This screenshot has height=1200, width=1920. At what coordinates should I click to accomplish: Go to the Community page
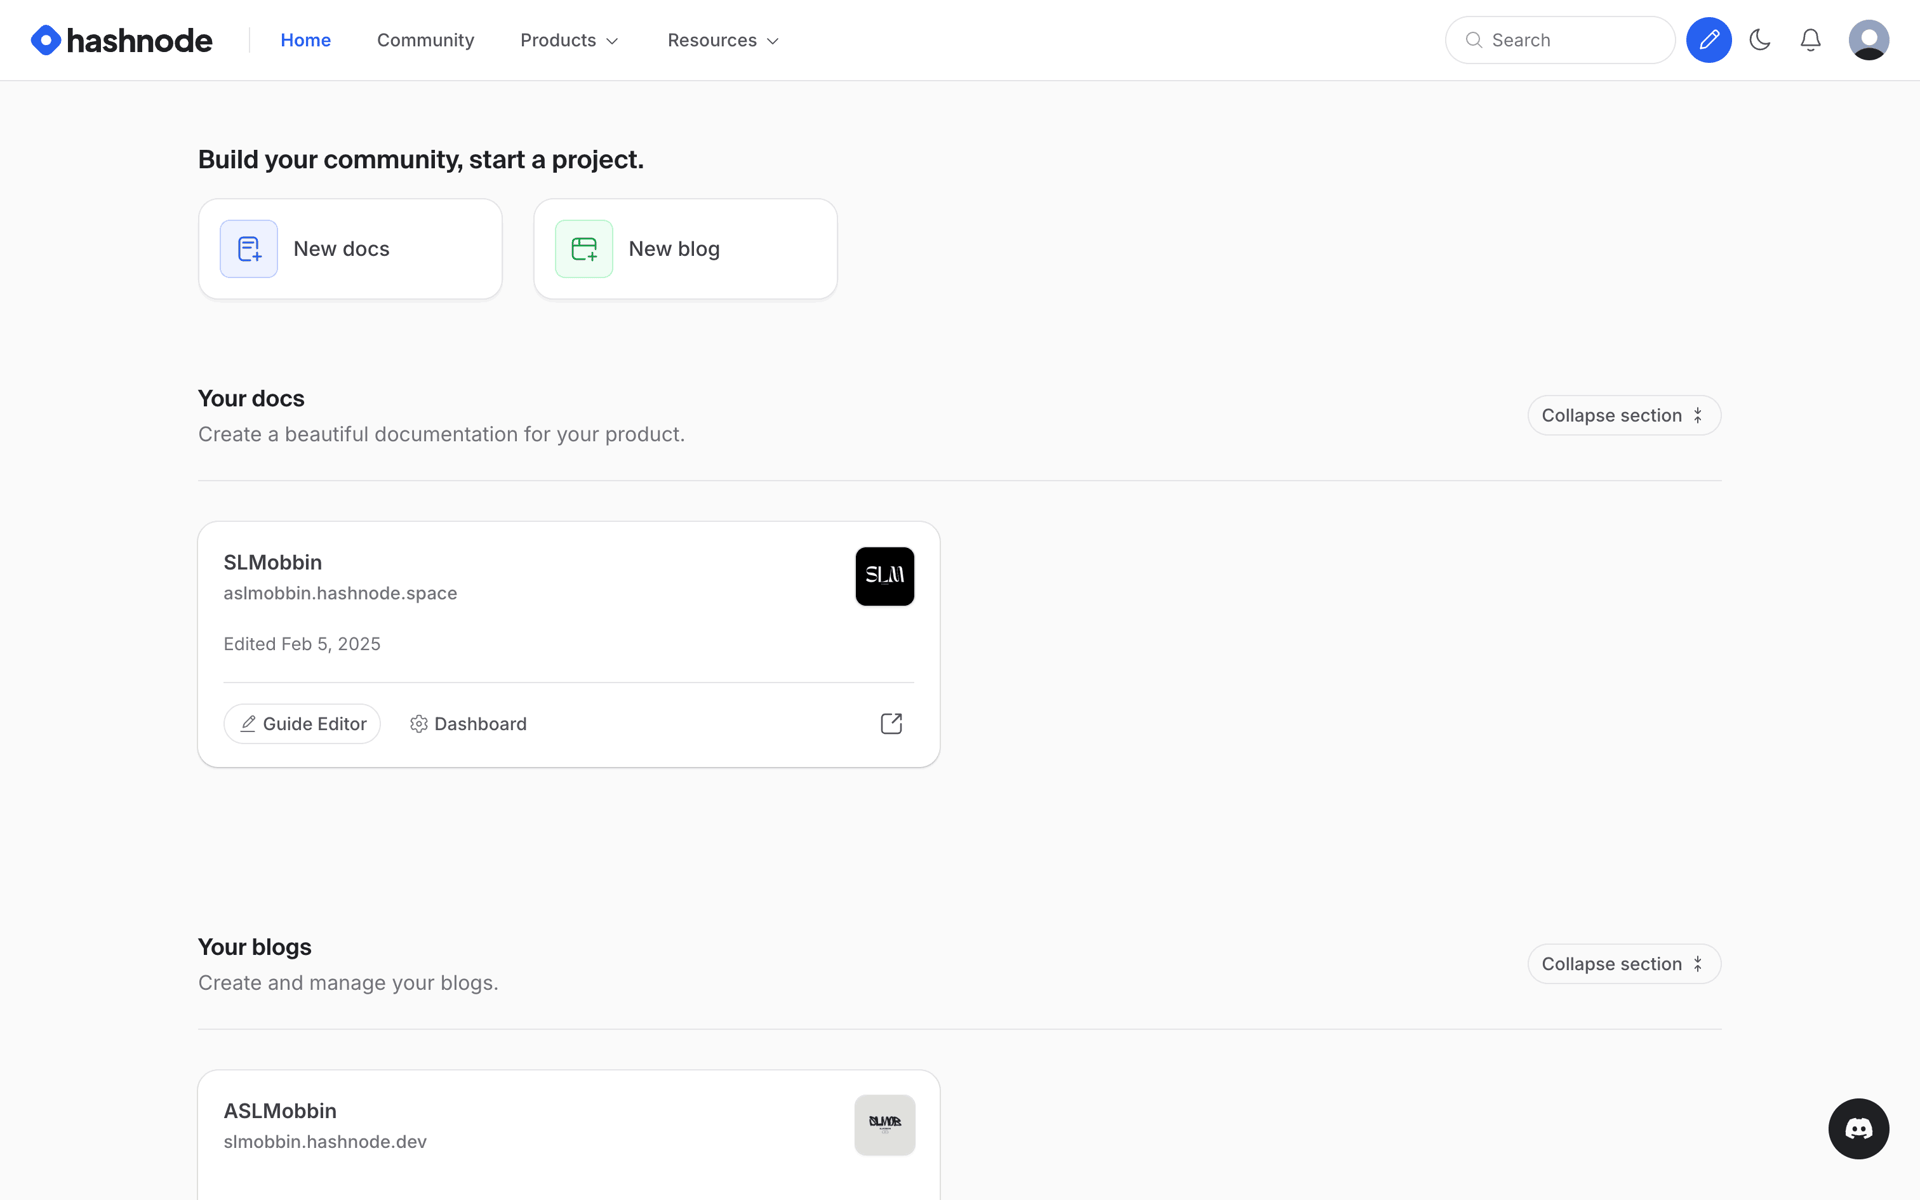[425, 40]
